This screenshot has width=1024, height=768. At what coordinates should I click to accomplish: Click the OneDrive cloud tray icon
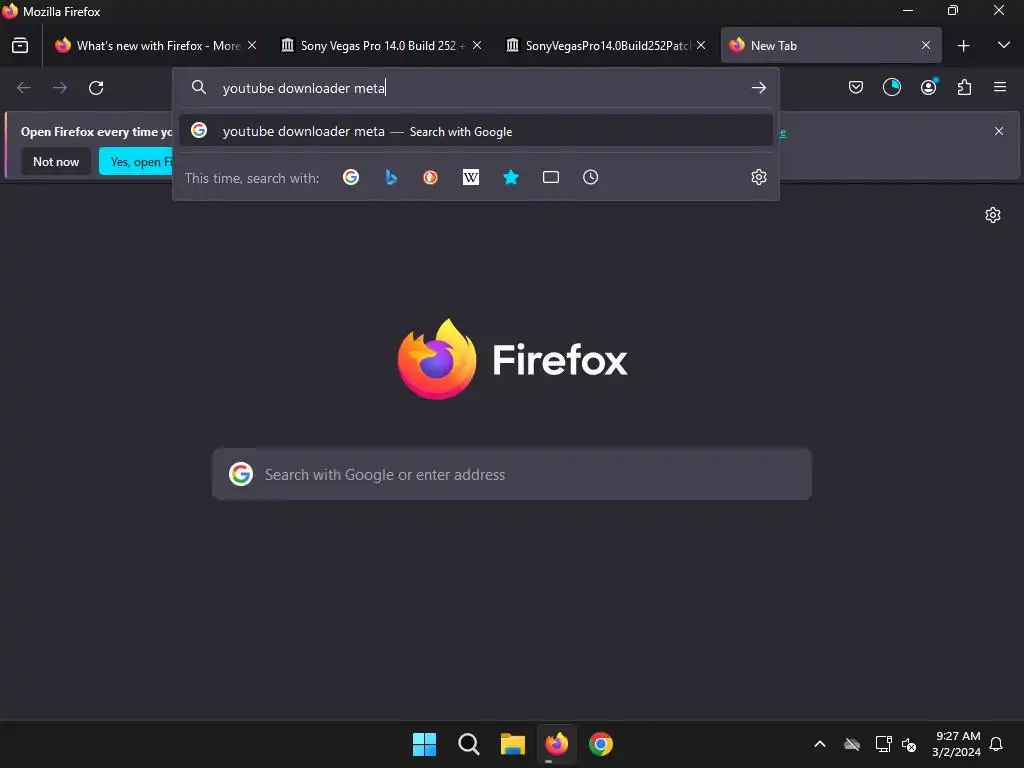point(852,744)
